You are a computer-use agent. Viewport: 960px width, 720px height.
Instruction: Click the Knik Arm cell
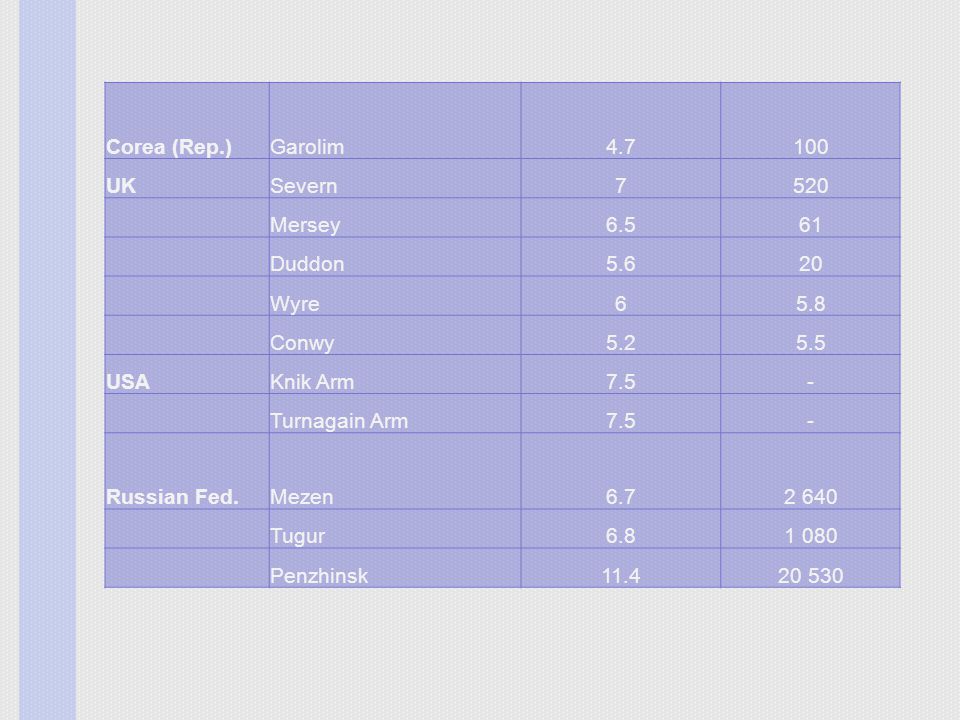tap(395, 374)
